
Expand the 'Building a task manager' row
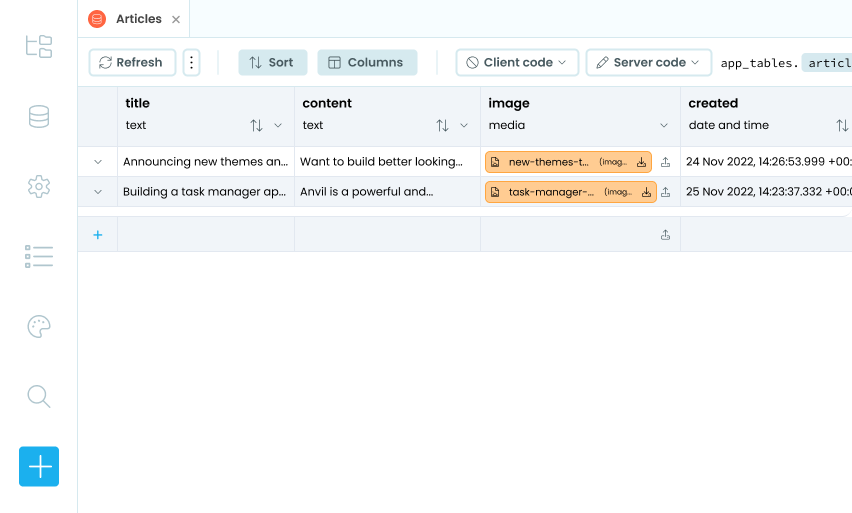point(98,192)
